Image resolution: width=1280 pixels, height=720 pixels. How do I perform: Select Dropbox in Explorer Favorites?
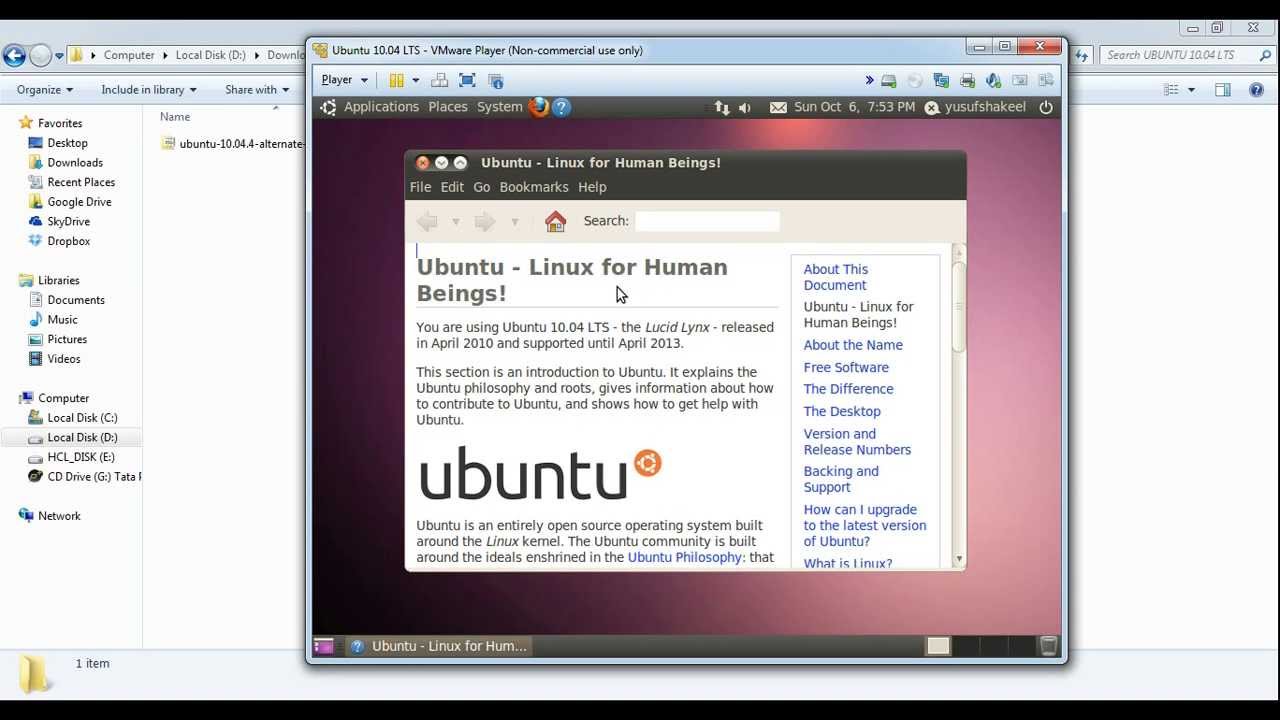pyautogui.click(x=69, y=241)
